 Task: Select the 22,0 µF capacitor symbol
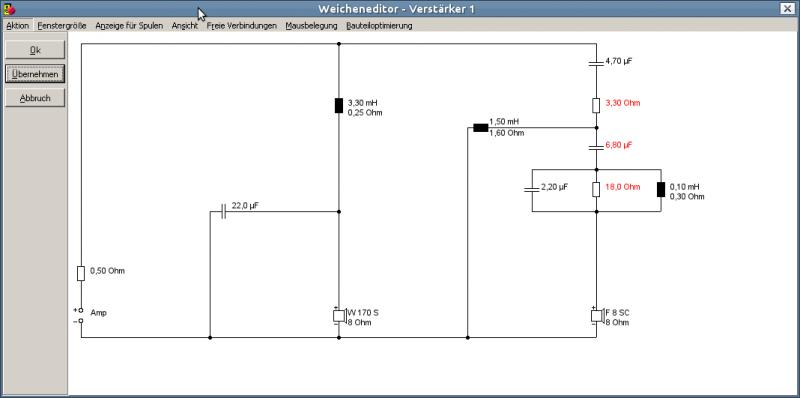click(x=223, y=211)
